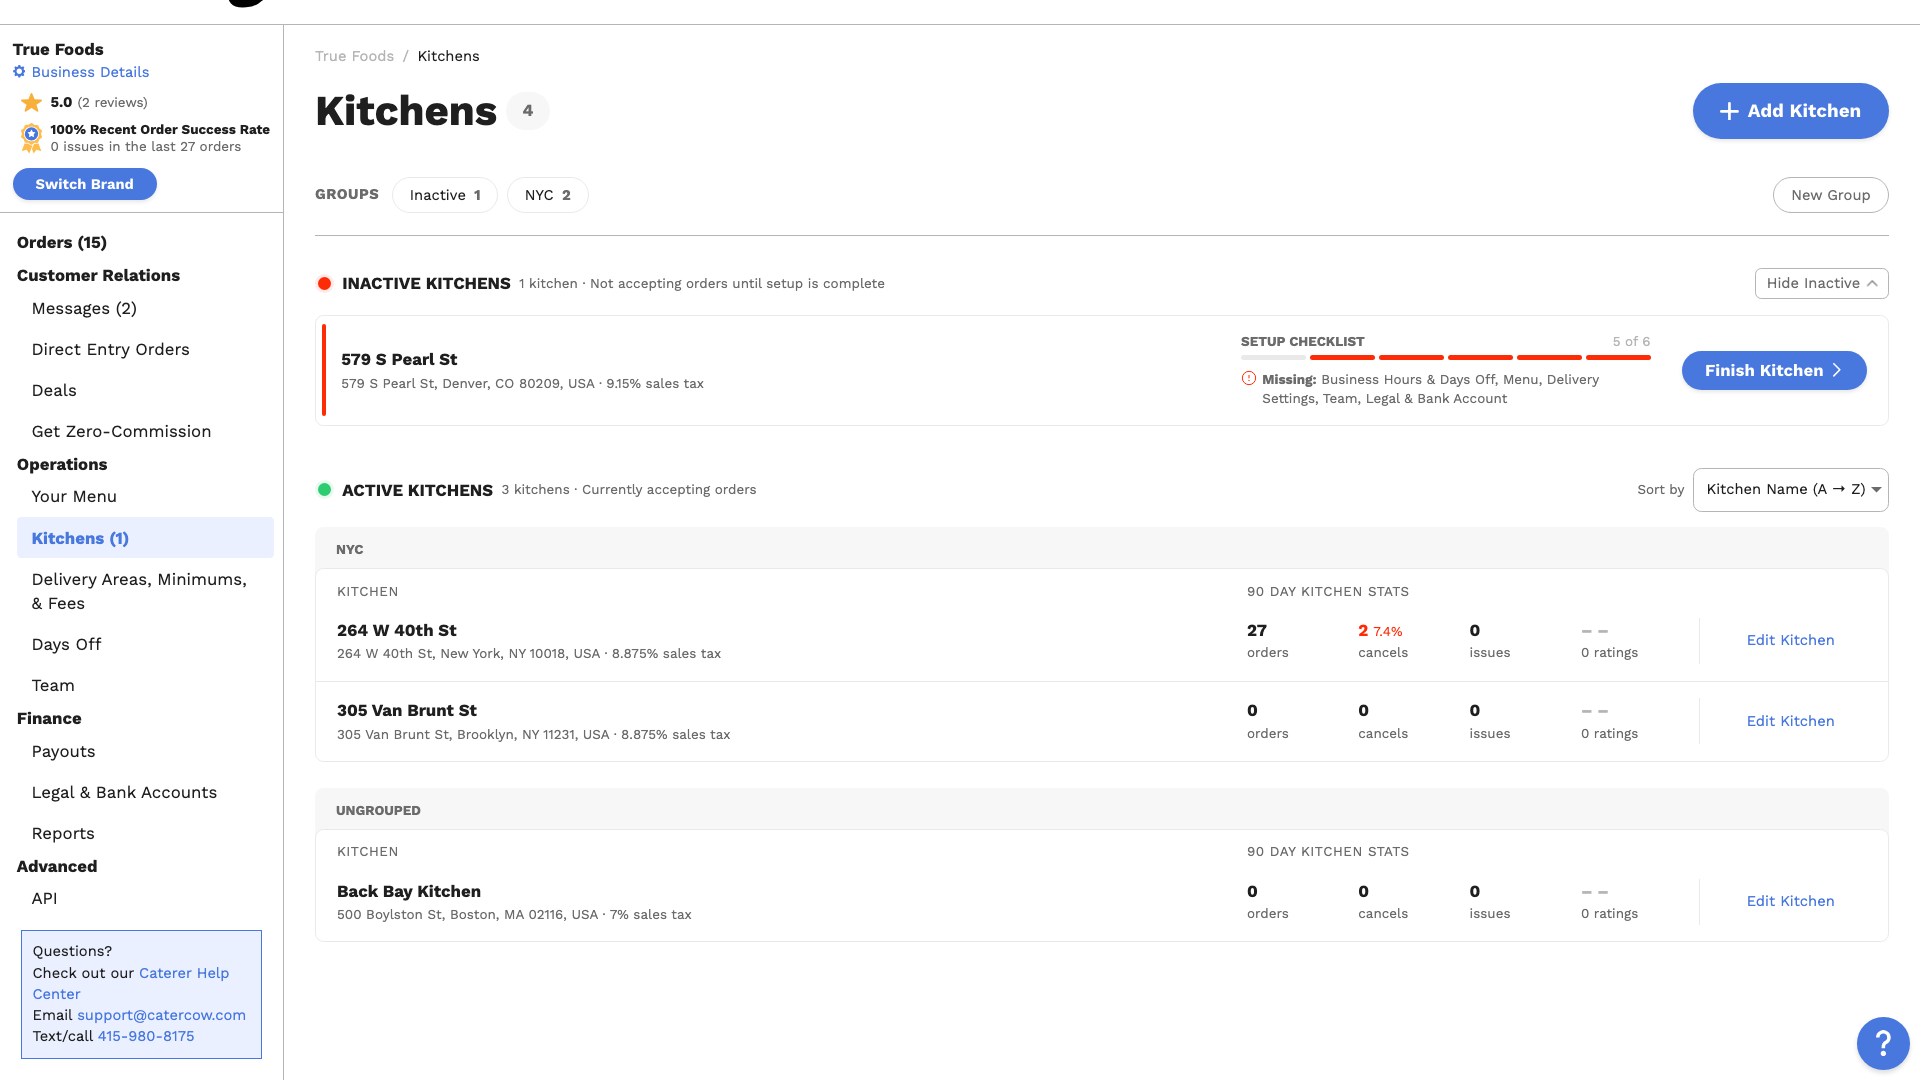Click the Business Details gear icon
This screenshot has width=1920, height=1080.
coord(19,72)
